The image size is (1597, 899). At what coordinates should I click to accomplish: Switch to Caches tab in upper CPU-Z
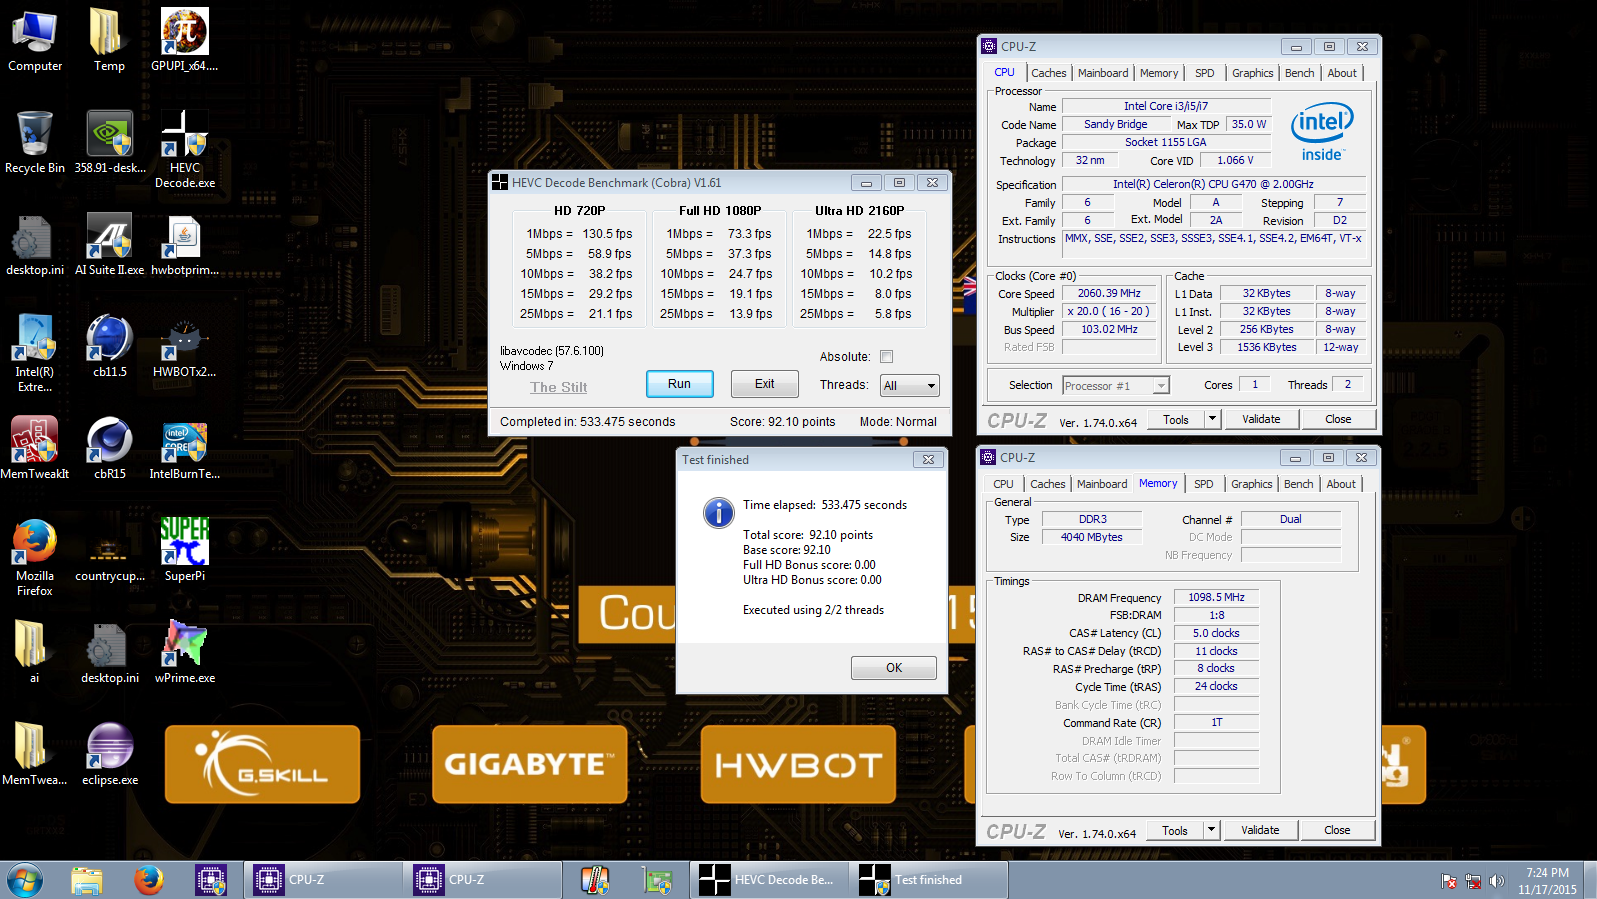point(1049,73)
